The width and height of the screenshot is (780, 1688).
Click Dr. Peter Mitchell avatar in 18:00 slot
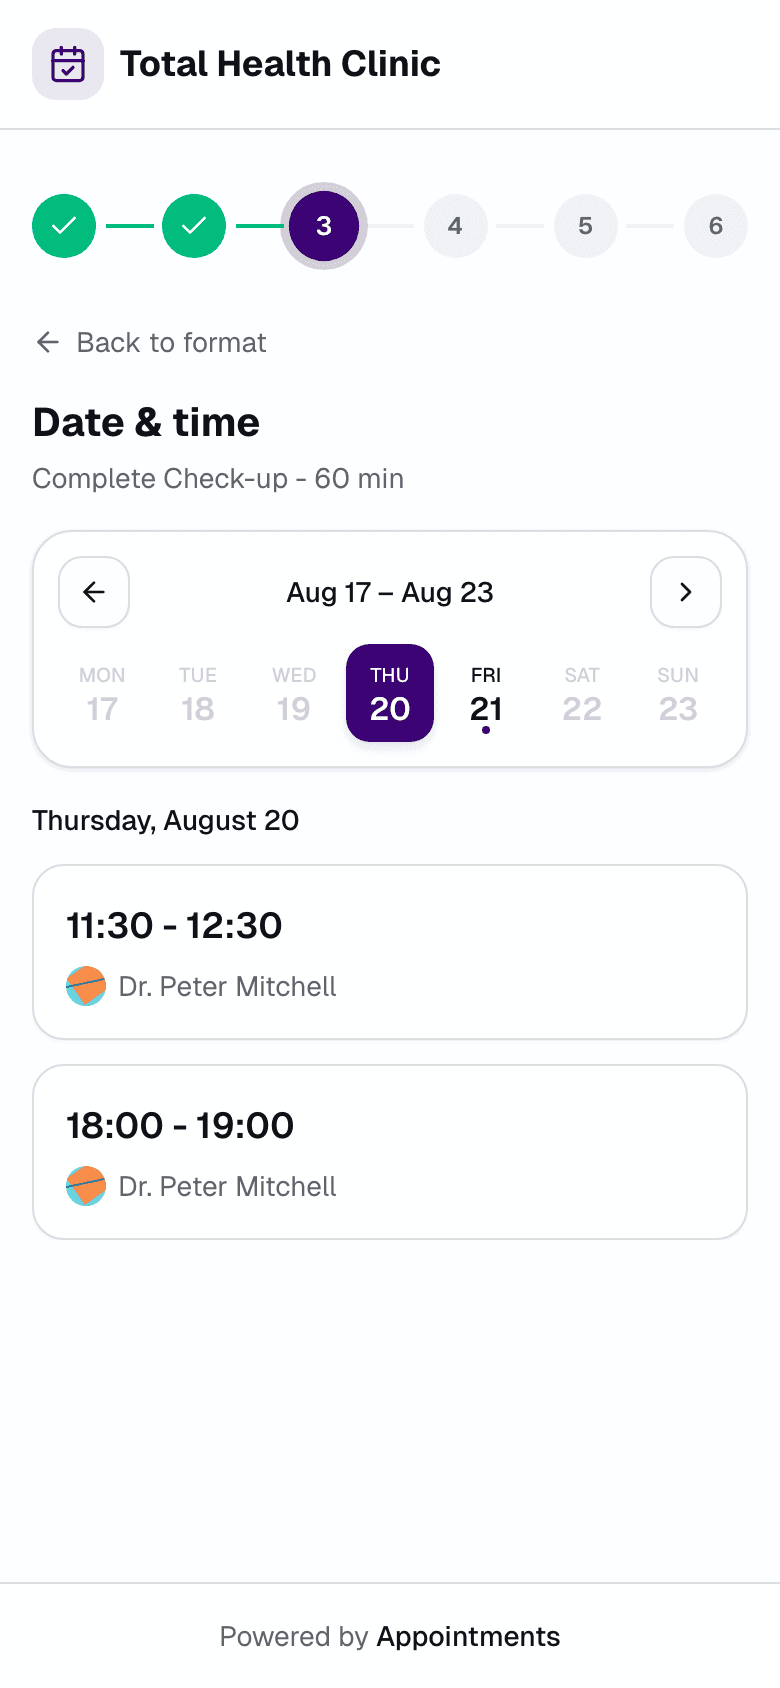86,1186
